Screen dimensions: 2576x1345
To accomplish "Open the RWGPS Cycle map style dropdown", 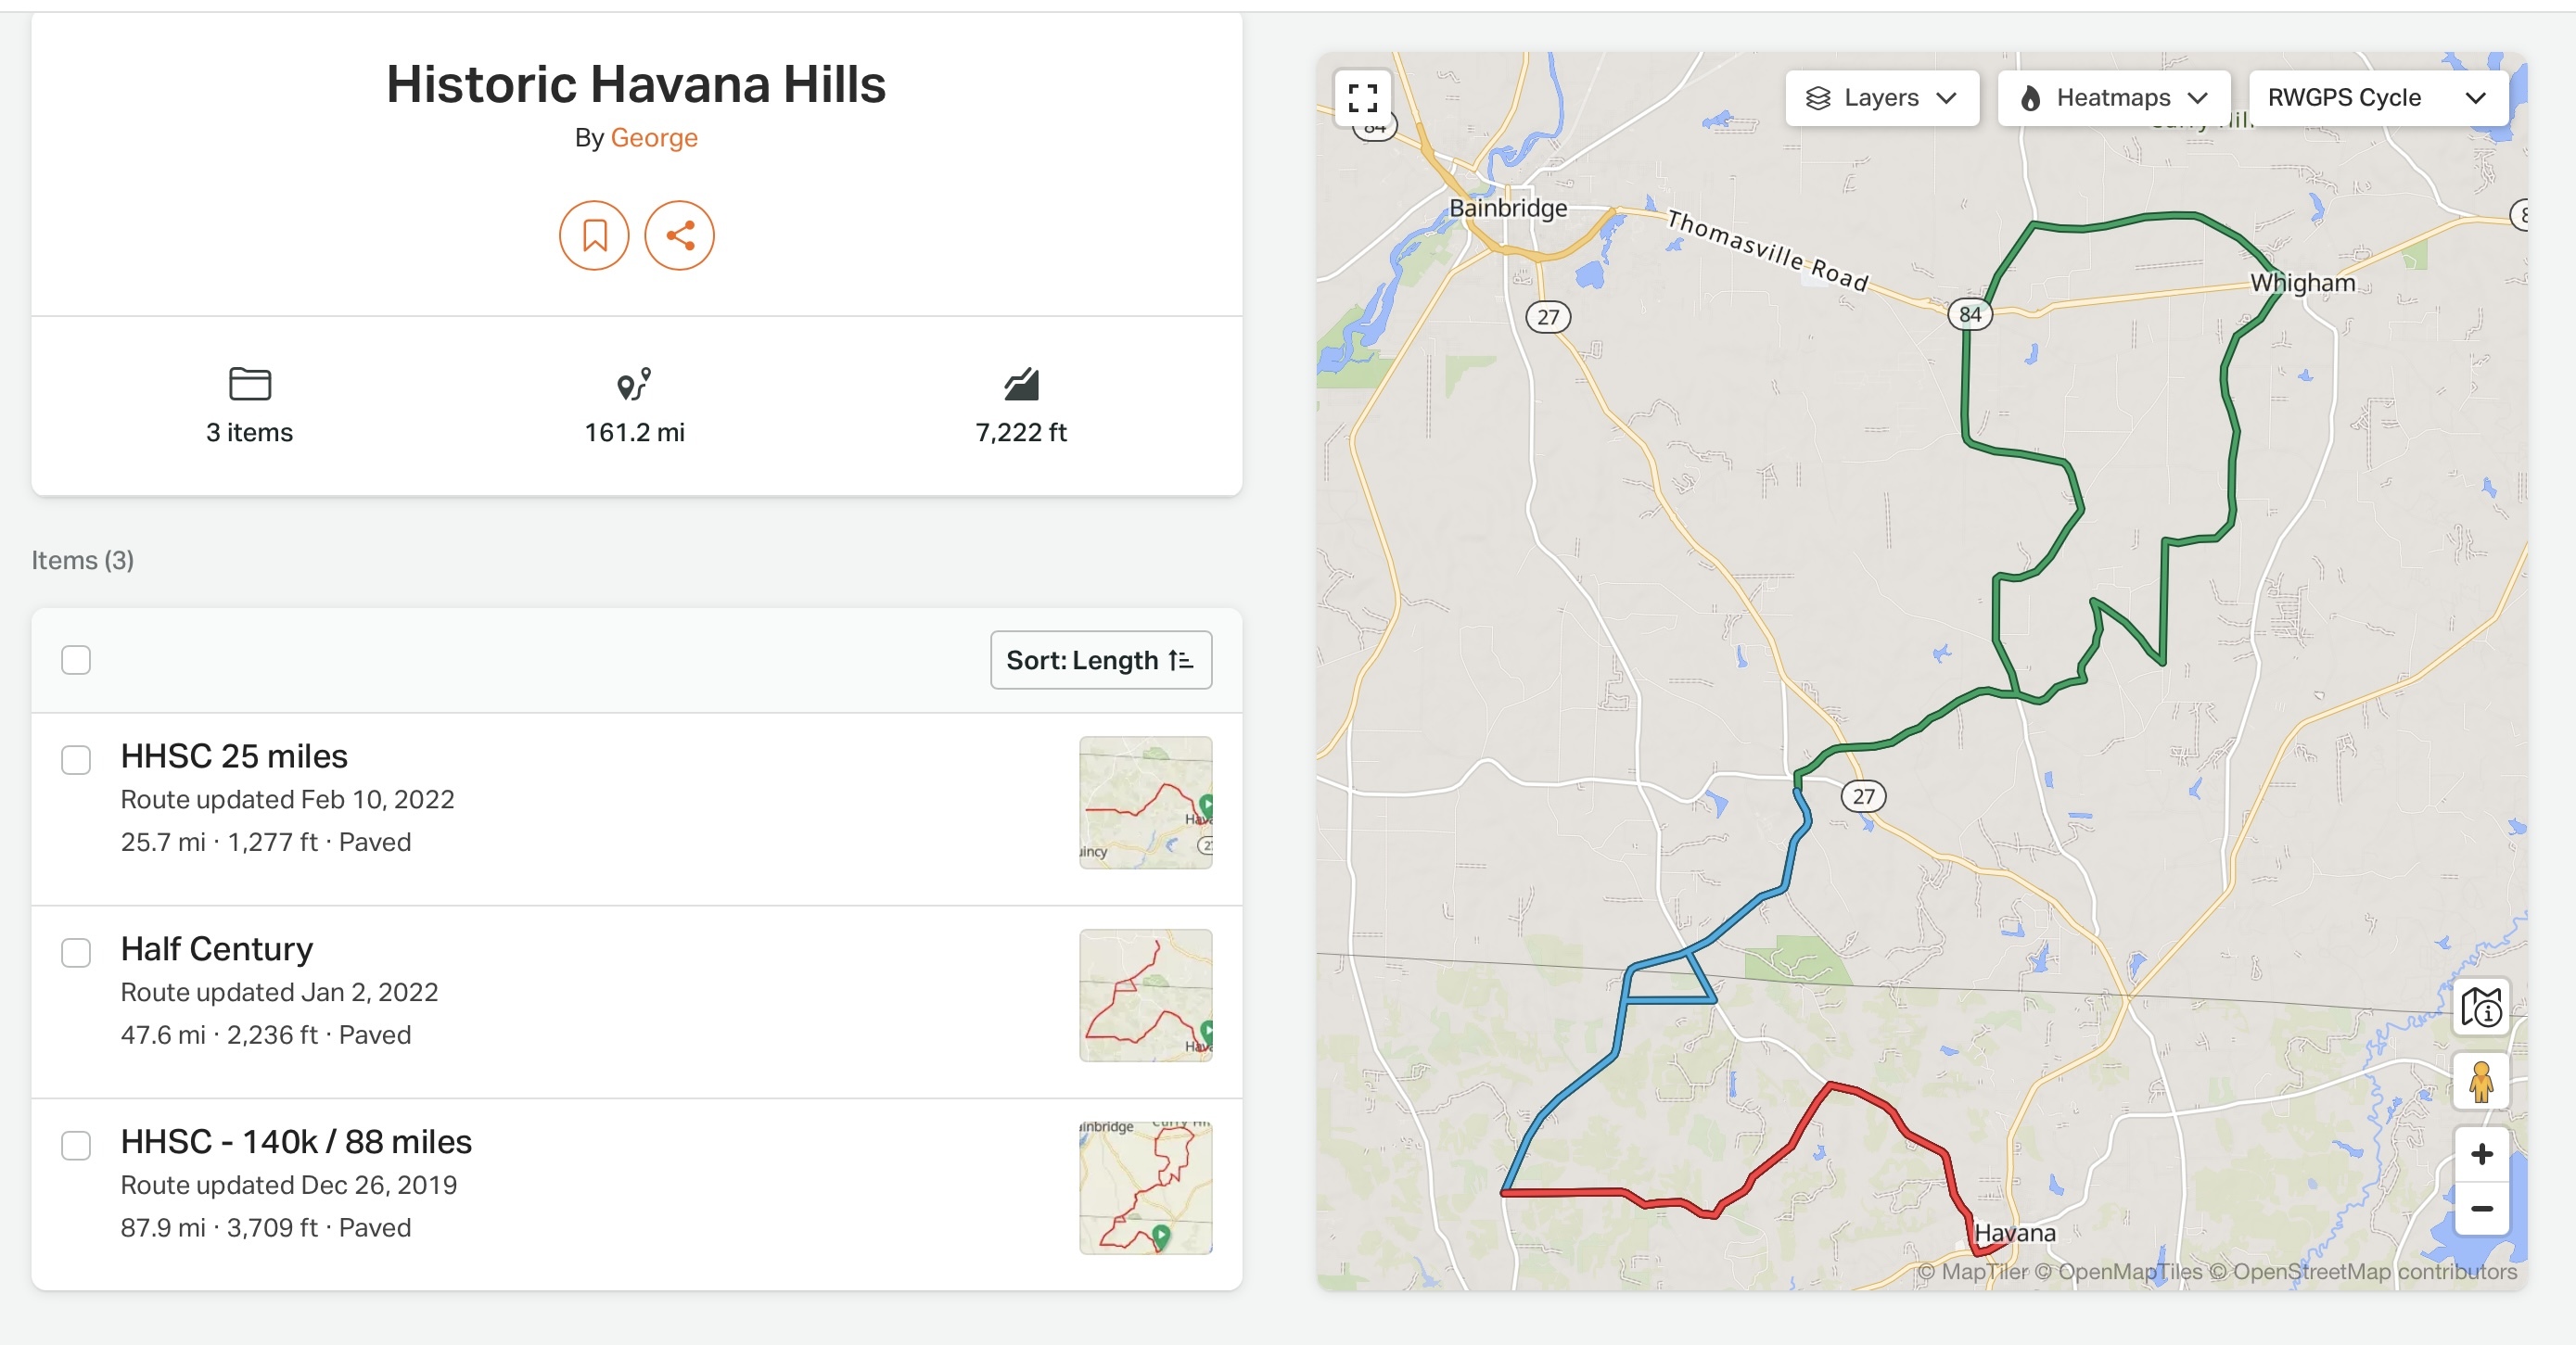I will pyautogui.click(x=2377, y=98).
